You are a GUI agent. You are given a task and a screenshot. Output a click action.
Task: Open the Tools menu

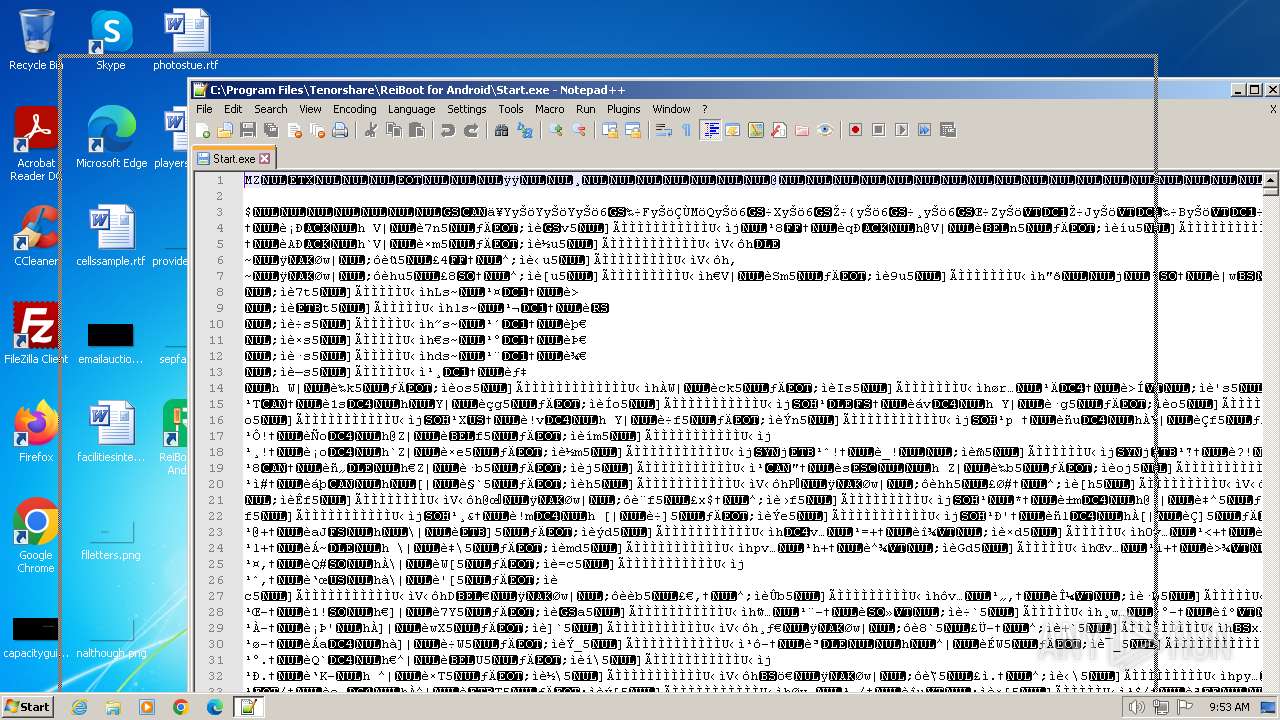[511, 109]
